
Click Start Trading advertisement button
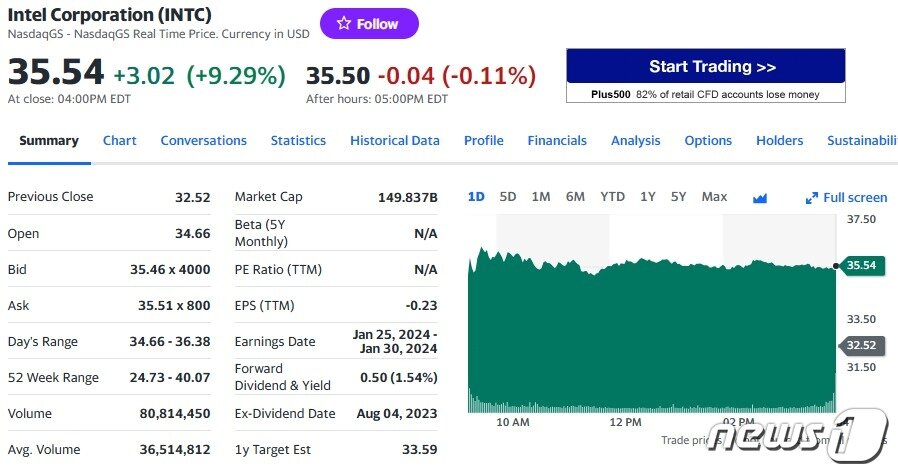705,67
